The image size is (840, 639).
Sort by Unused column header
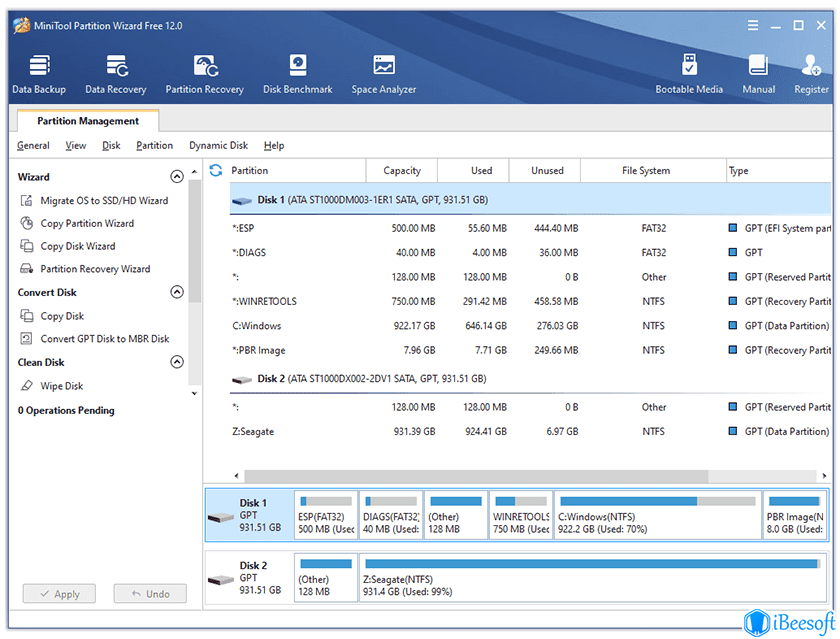click(x=547, y=170)
